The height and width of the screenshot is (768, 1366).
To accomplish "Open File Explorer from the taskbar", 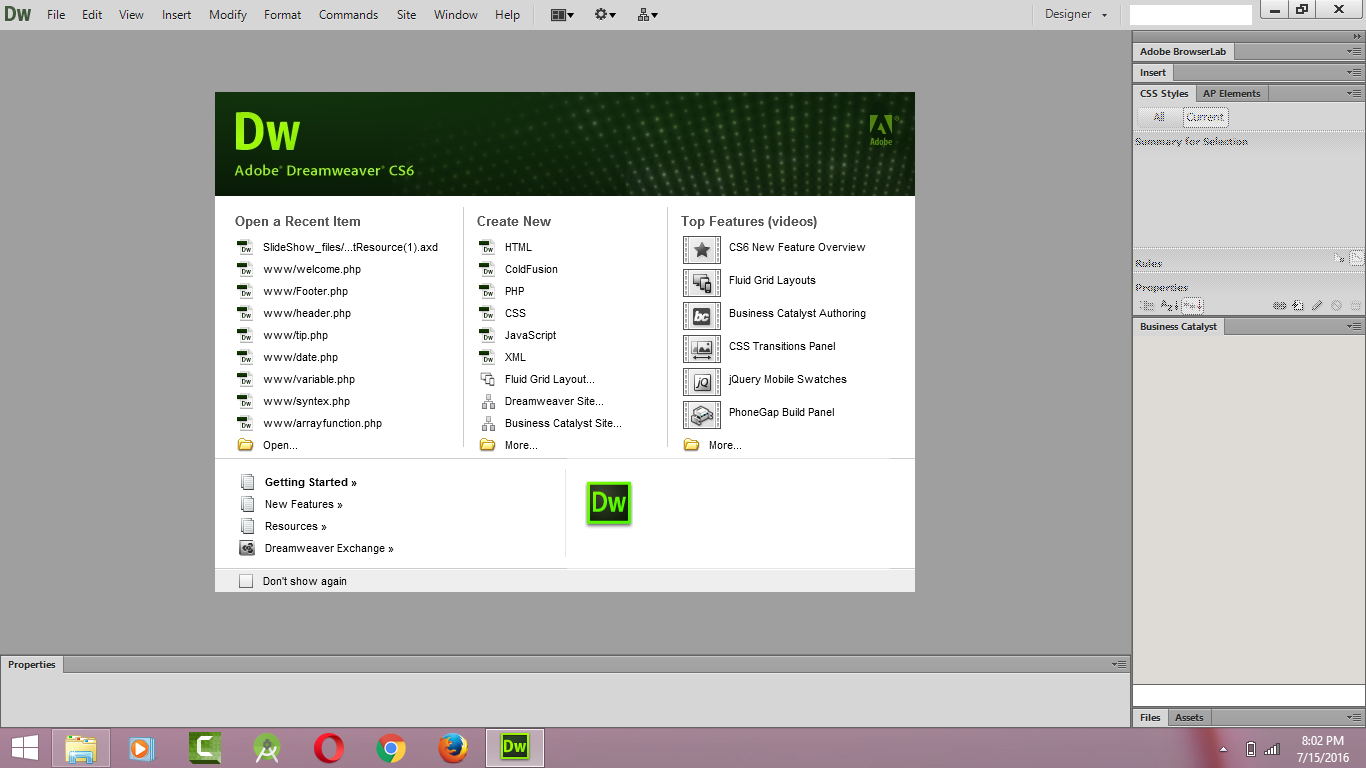I will 81,748.
